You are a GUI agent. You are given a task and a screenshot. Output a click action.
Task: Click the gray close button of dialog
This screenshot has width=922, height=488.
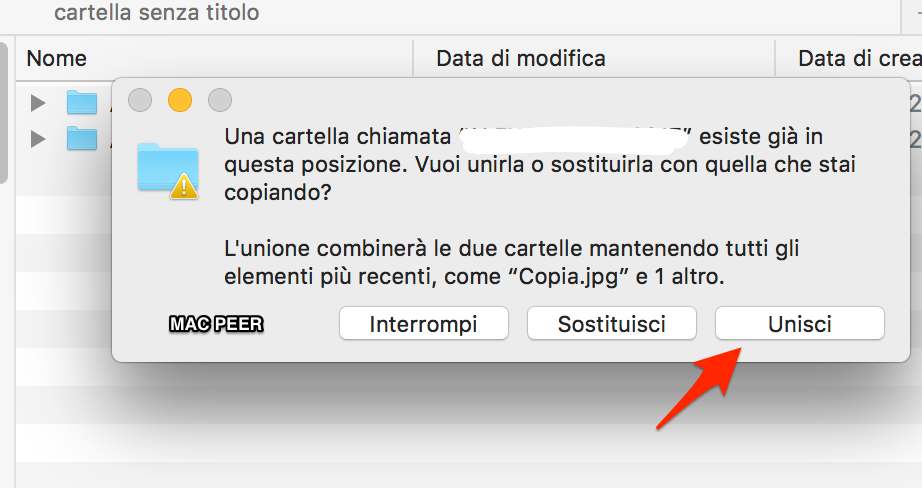tap(140, 100)
